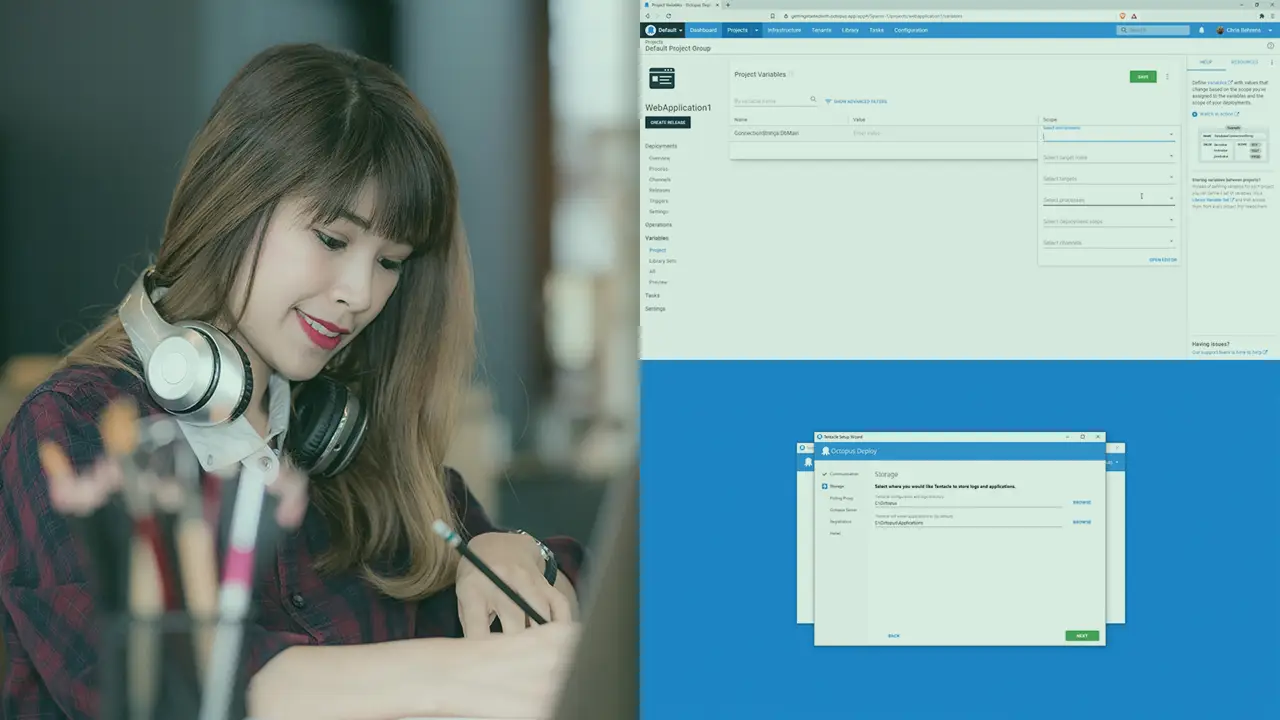The image size is (1280, 720).
Task: Open the overflow menu beside the Save button
Action: click(1167, 77)
